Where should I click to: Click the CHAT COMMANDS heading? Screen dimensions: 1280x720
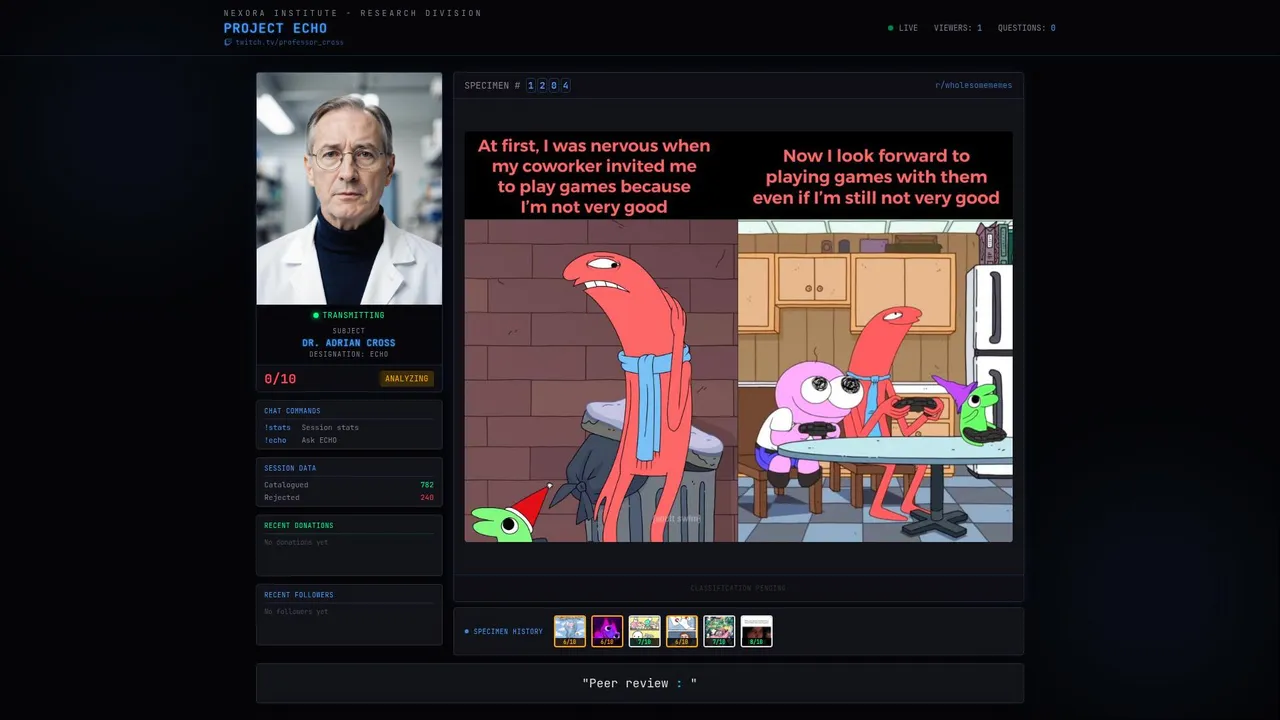click(x=292, y=411)
